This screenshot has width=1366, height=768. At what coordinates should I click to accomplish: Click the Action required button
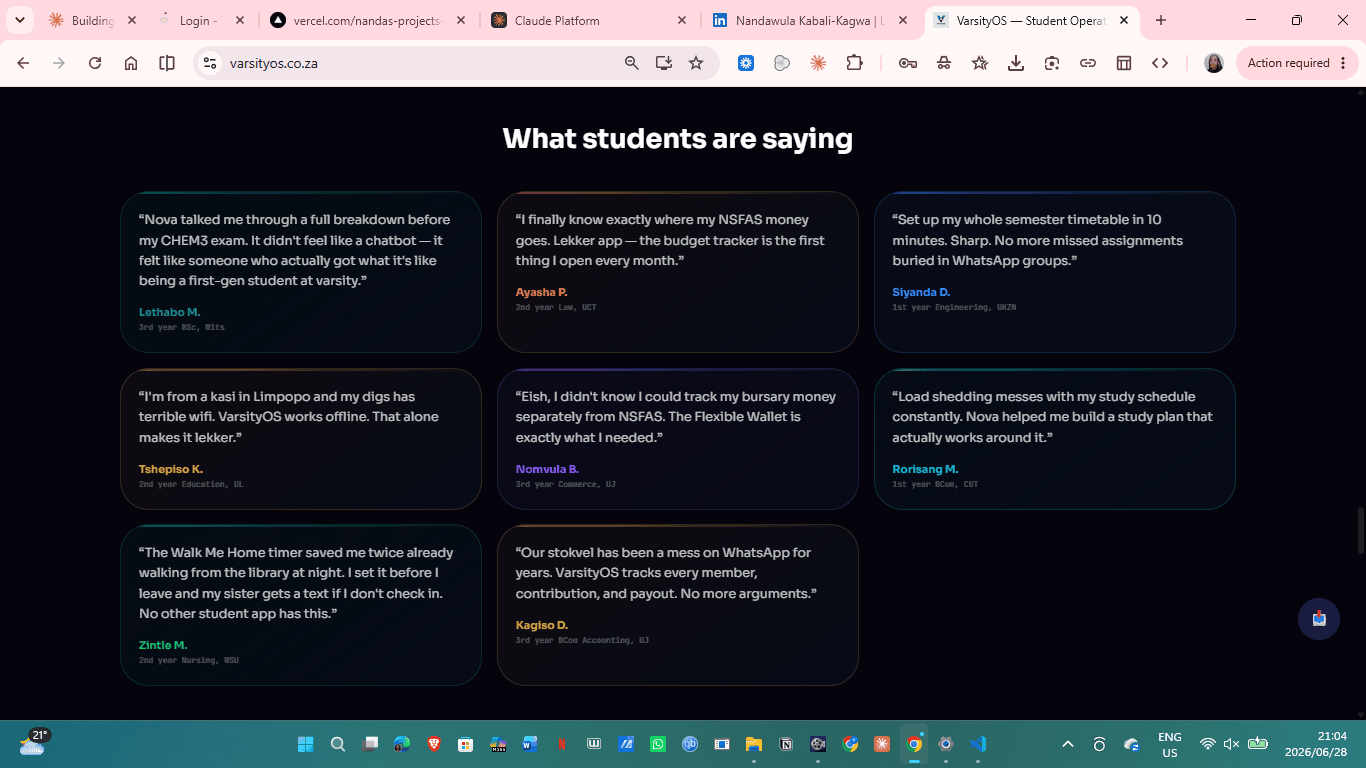click(1298, 63)
